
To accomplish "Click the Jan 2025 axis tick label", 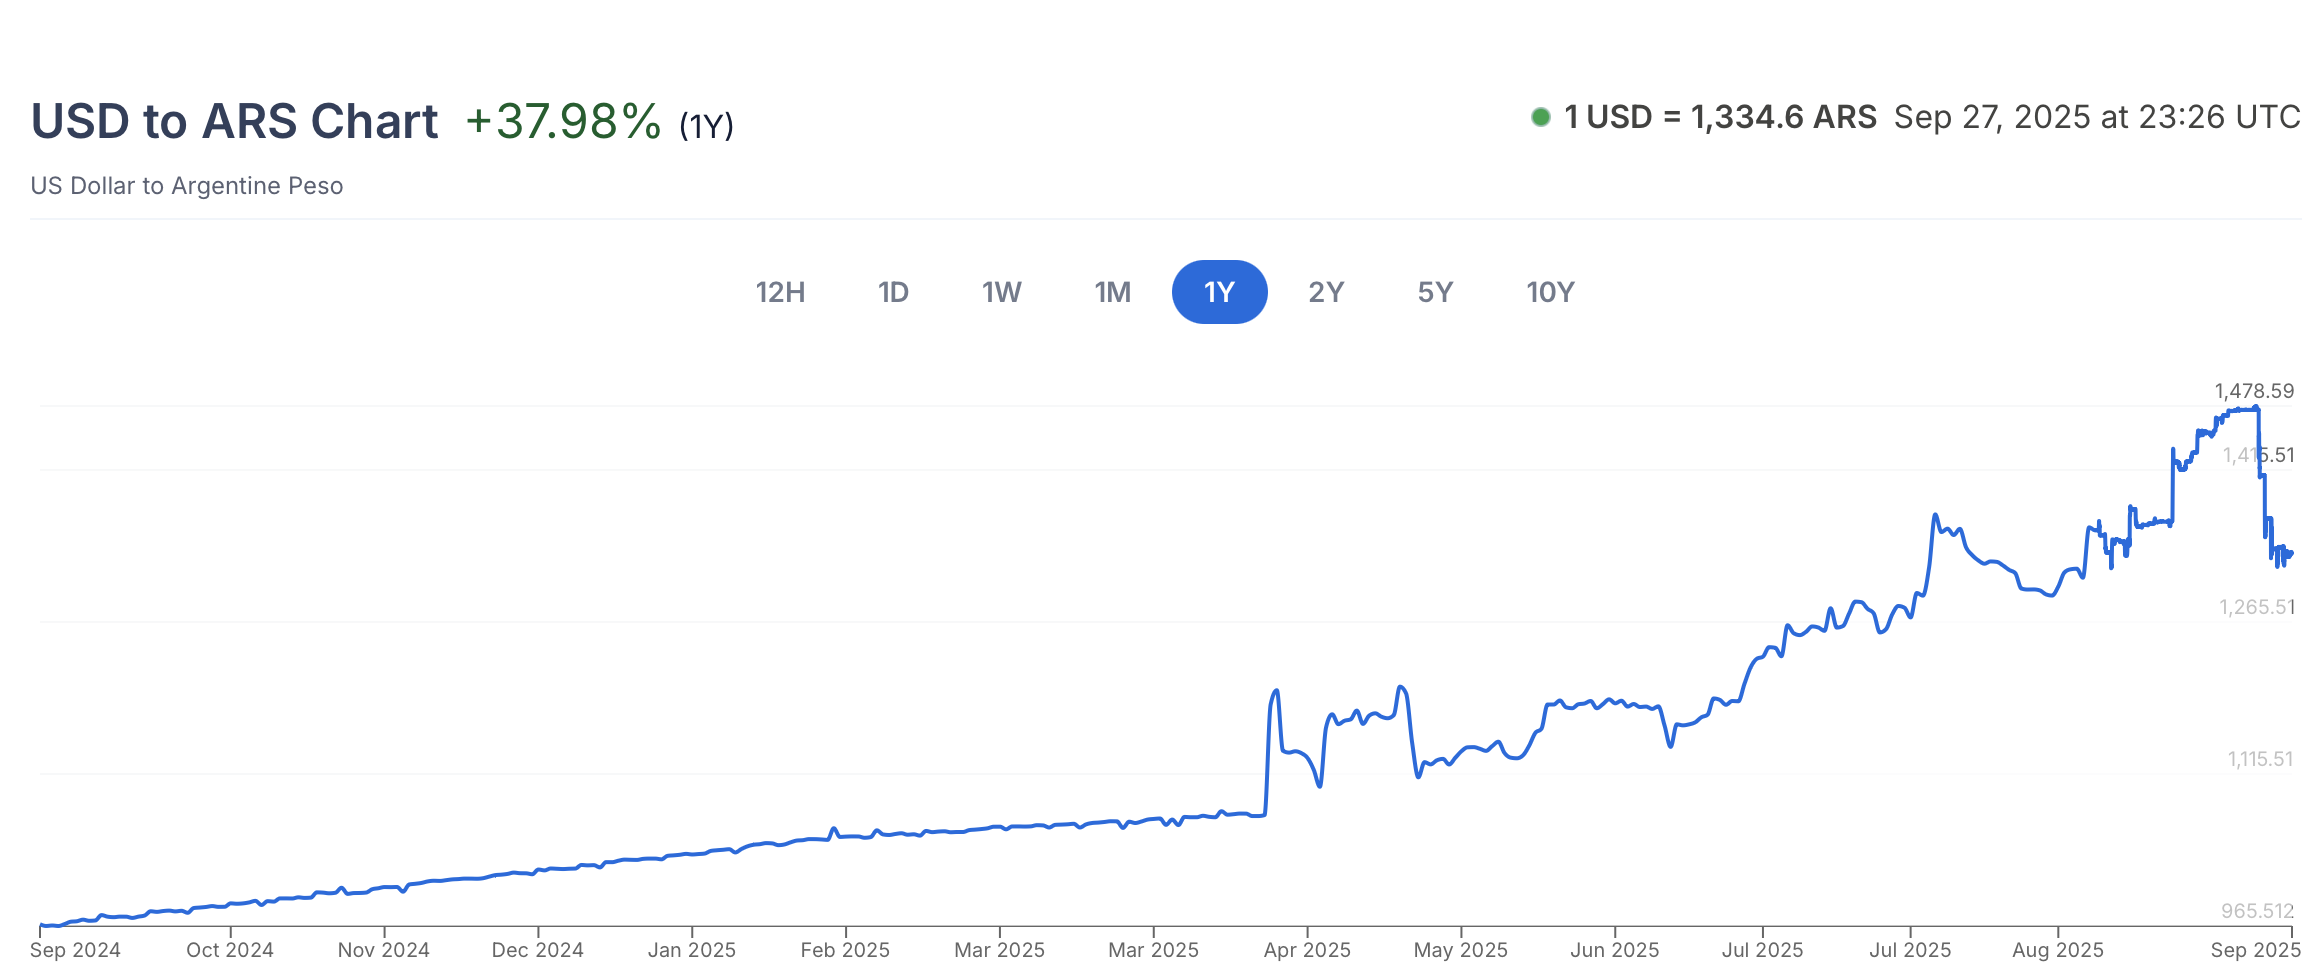I will (691, 950).
